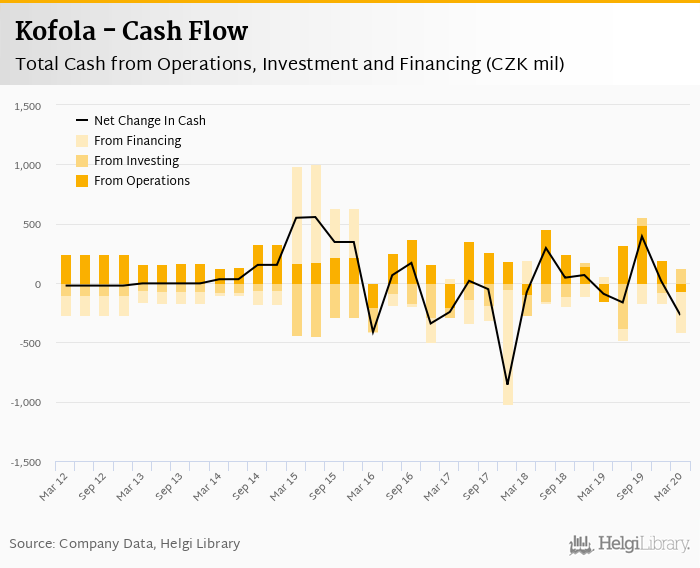Click the HelgiLibrary logo icon
The width and height of the screenshot is (700, 568).
(x=582, y=544)
